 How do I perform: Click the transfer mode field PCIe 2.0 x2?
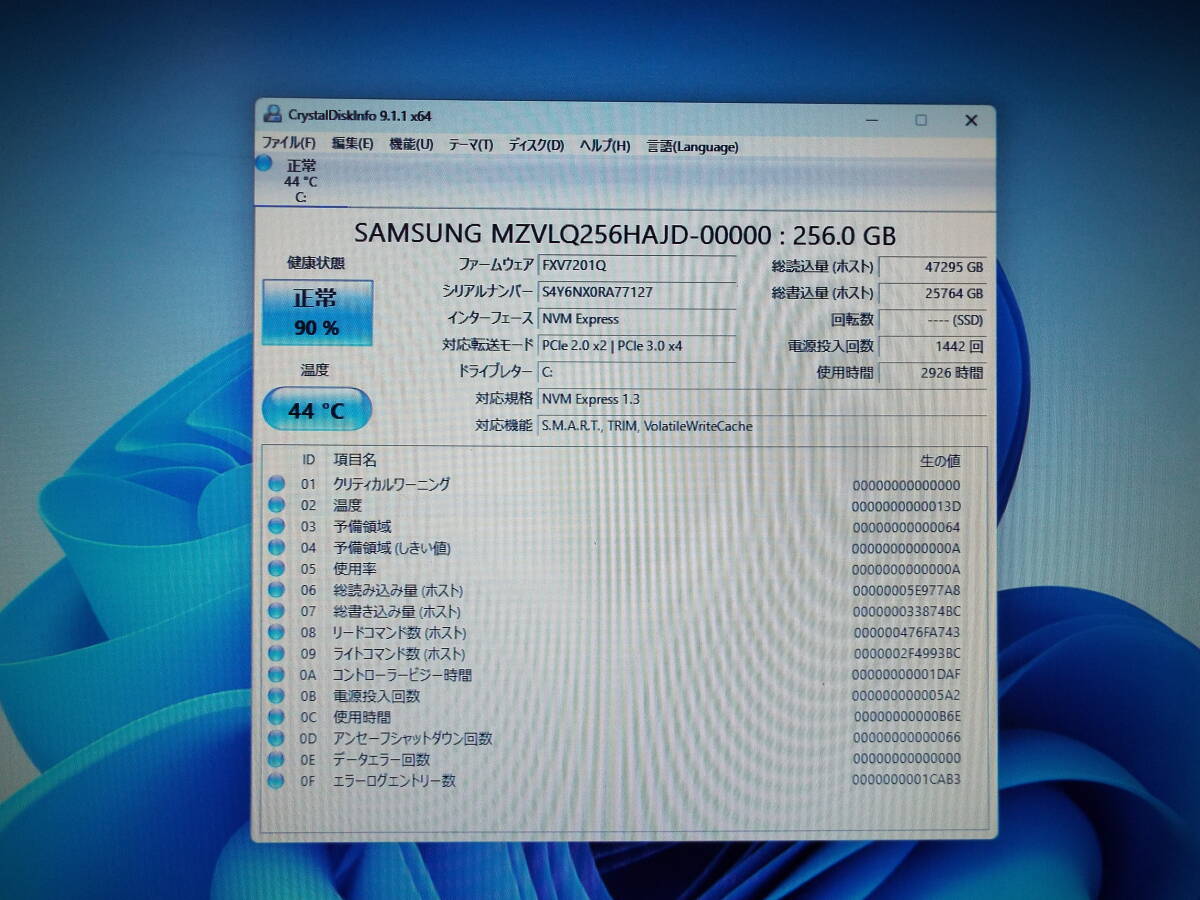637,346
